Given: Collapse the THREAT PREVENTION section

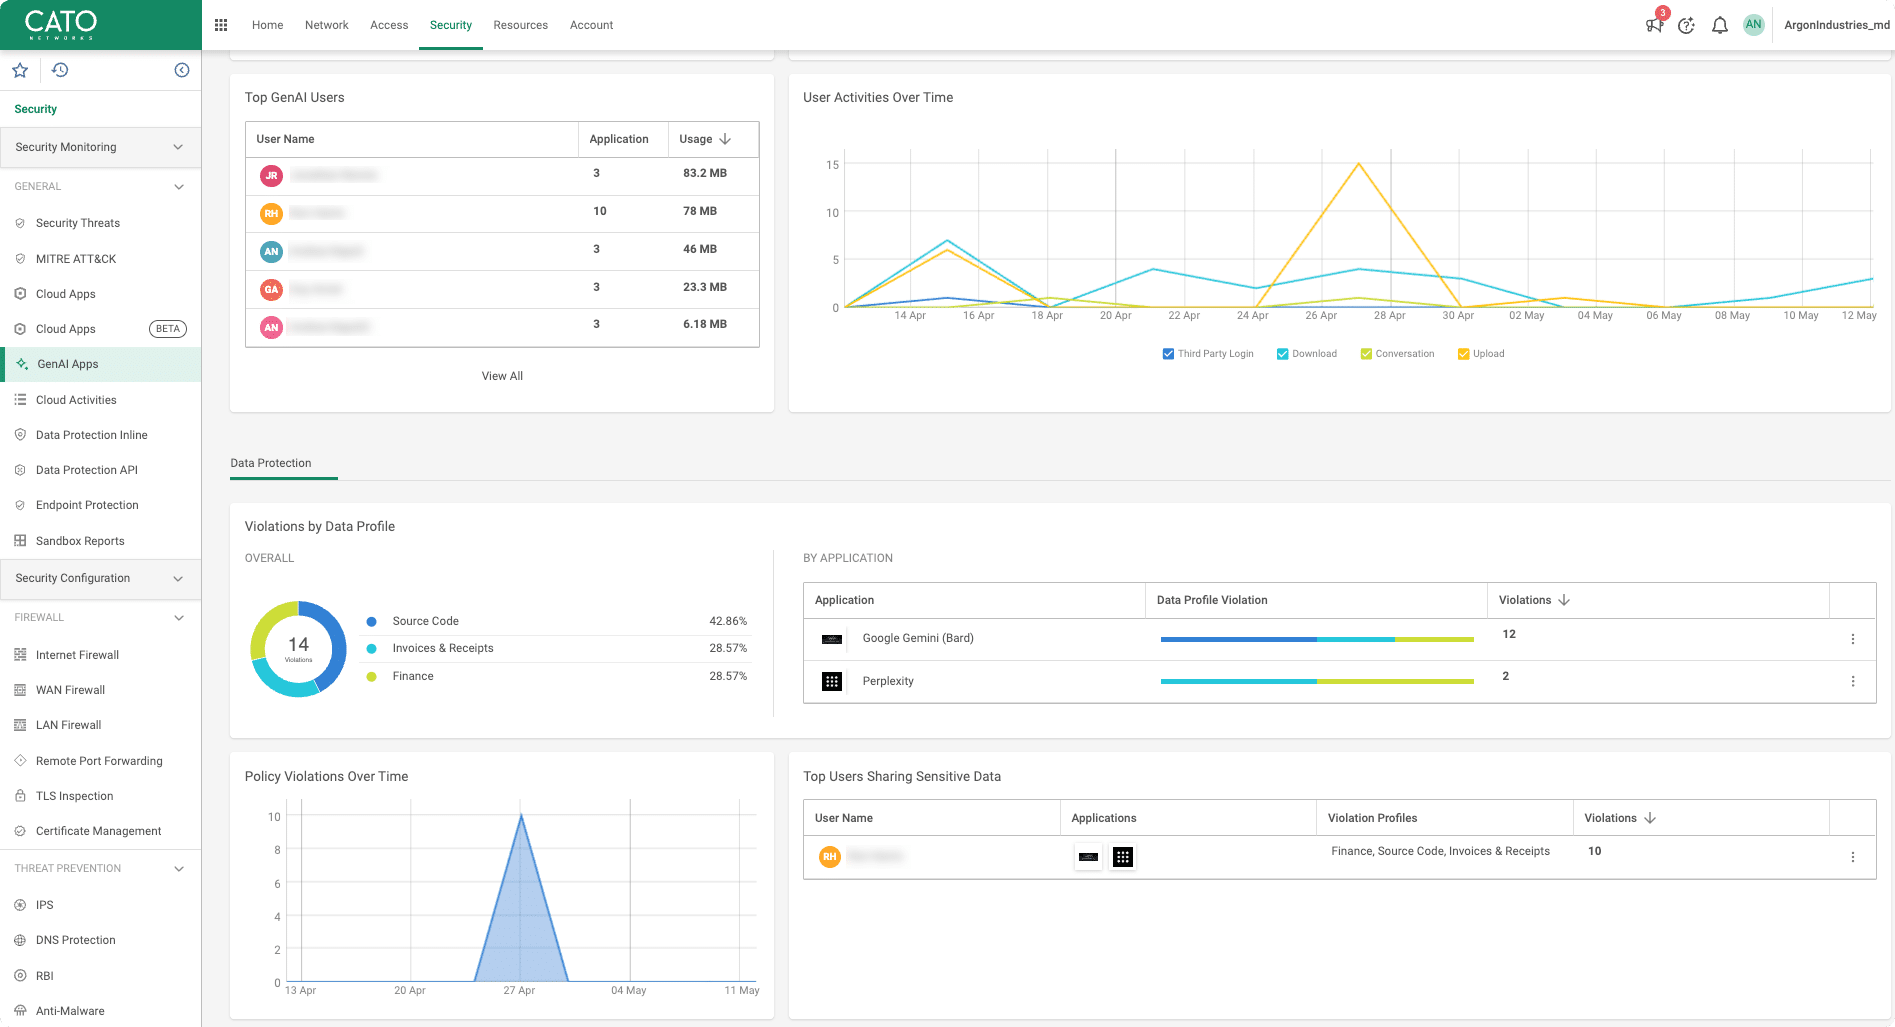Looking at the screenshot, I should point(179,869).
